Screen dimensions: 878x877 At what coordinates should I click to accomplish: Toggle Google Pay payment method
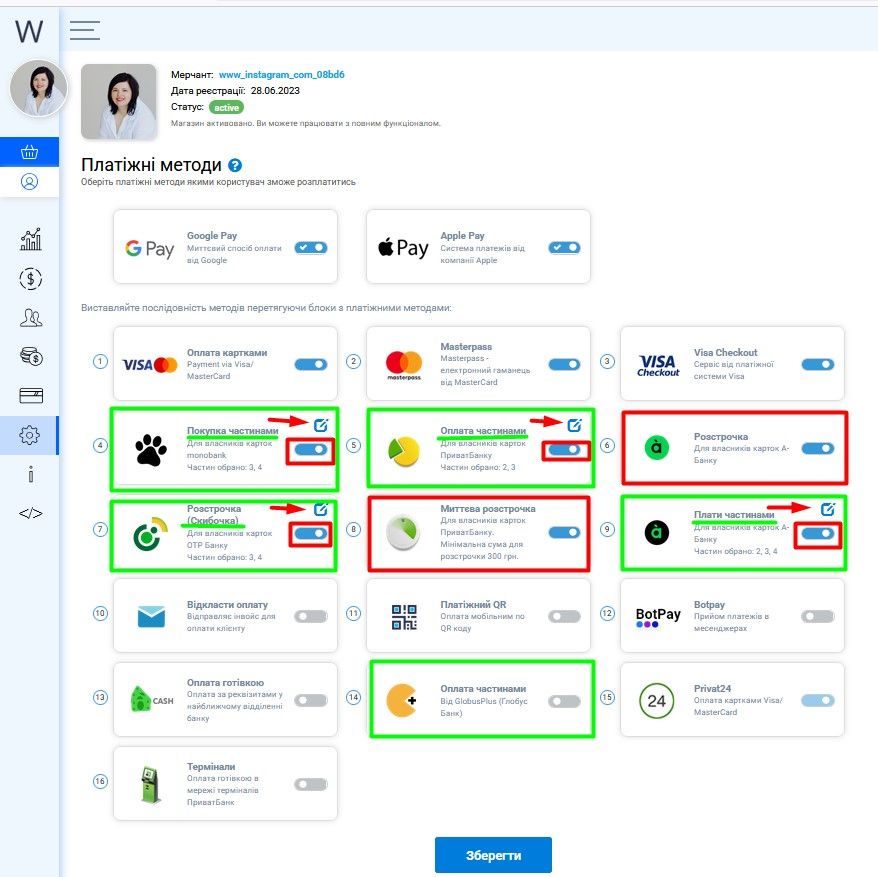click(x=311, y=248)
